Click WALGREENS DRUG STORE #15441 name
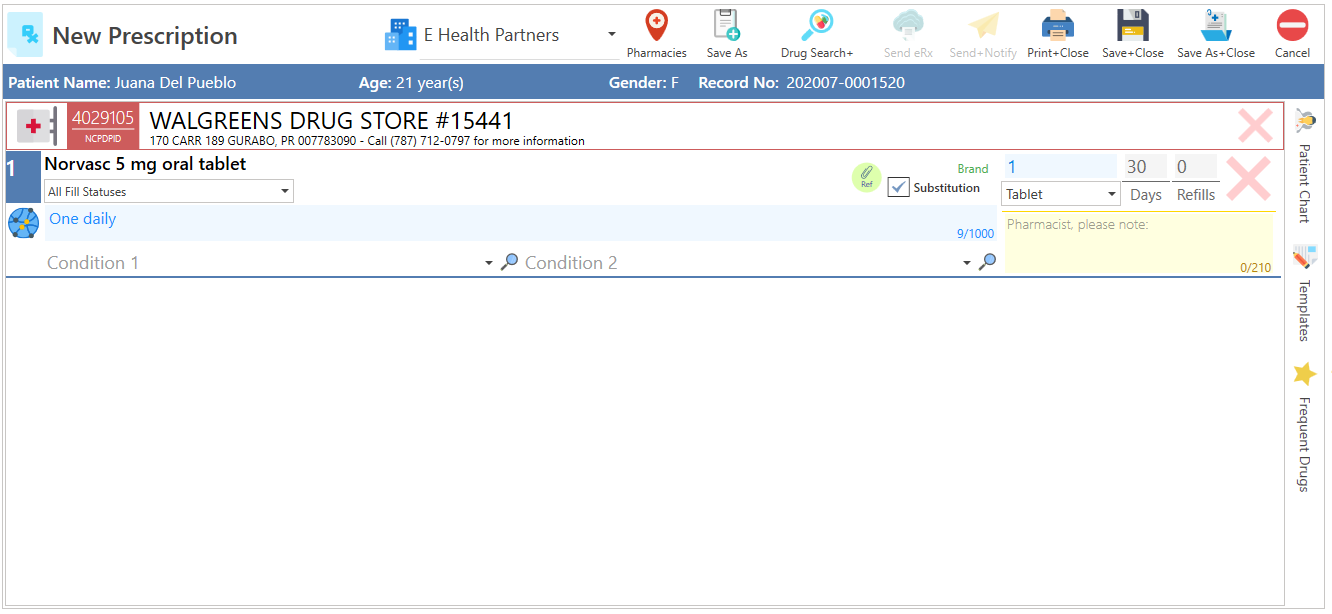 coord(331,122)
